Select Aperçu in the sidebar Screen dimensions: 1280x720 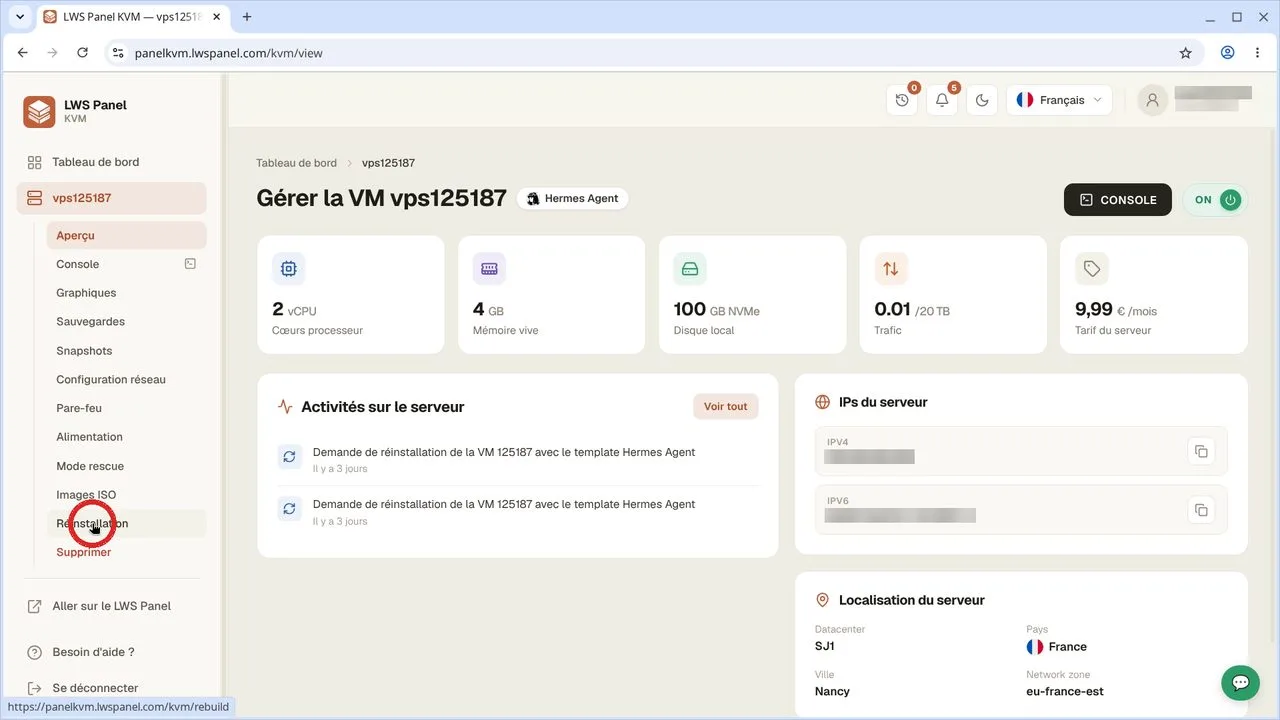tap(126, 236)
